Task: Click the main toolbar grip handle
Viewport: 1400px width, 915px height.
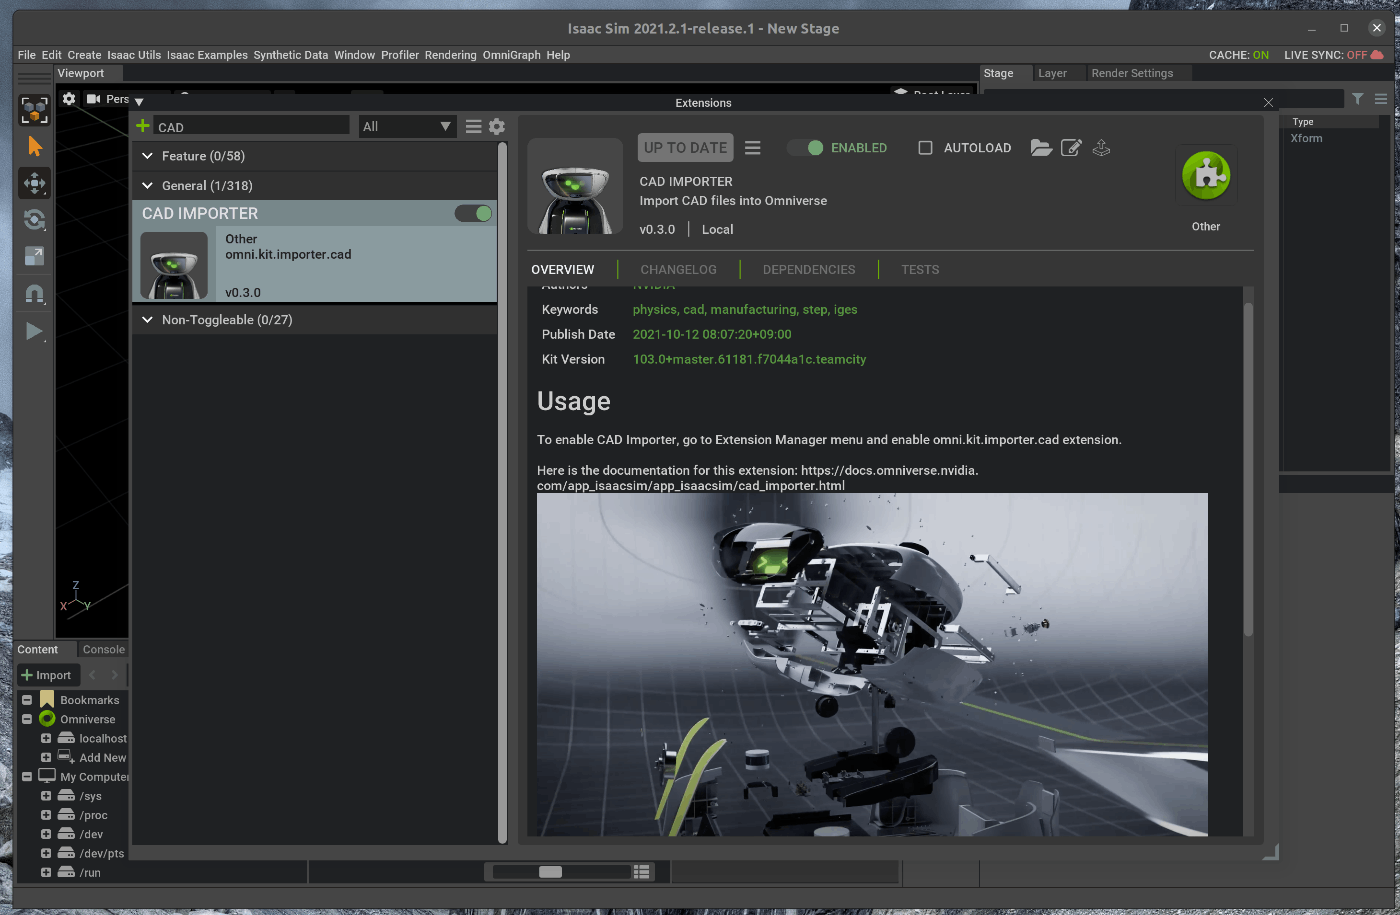Action: (34, 78)
